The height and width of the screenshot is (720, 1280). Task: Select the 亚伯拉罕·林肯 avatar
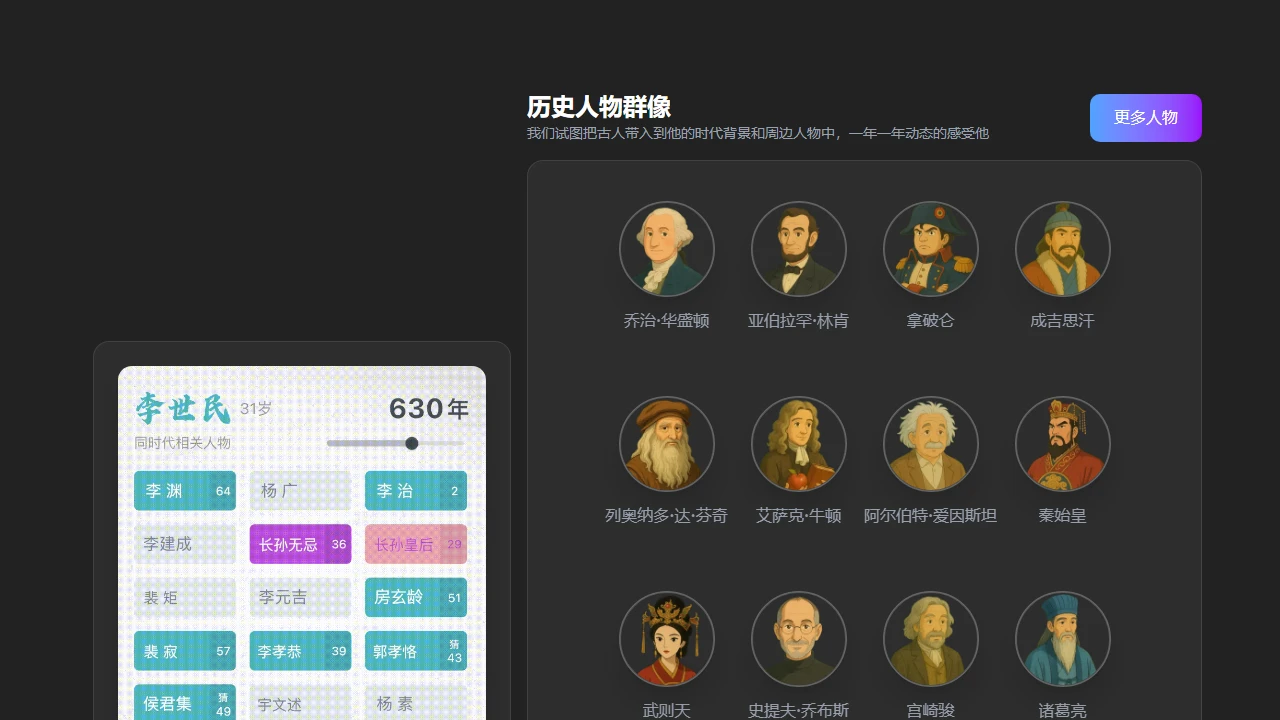(x=799, y=249)
